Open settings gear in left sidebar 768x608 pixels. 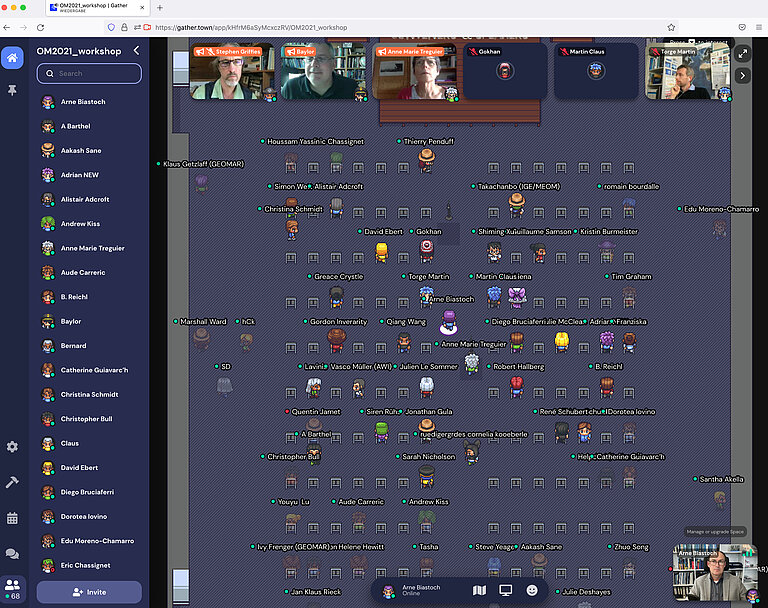(x=12, y=447)
